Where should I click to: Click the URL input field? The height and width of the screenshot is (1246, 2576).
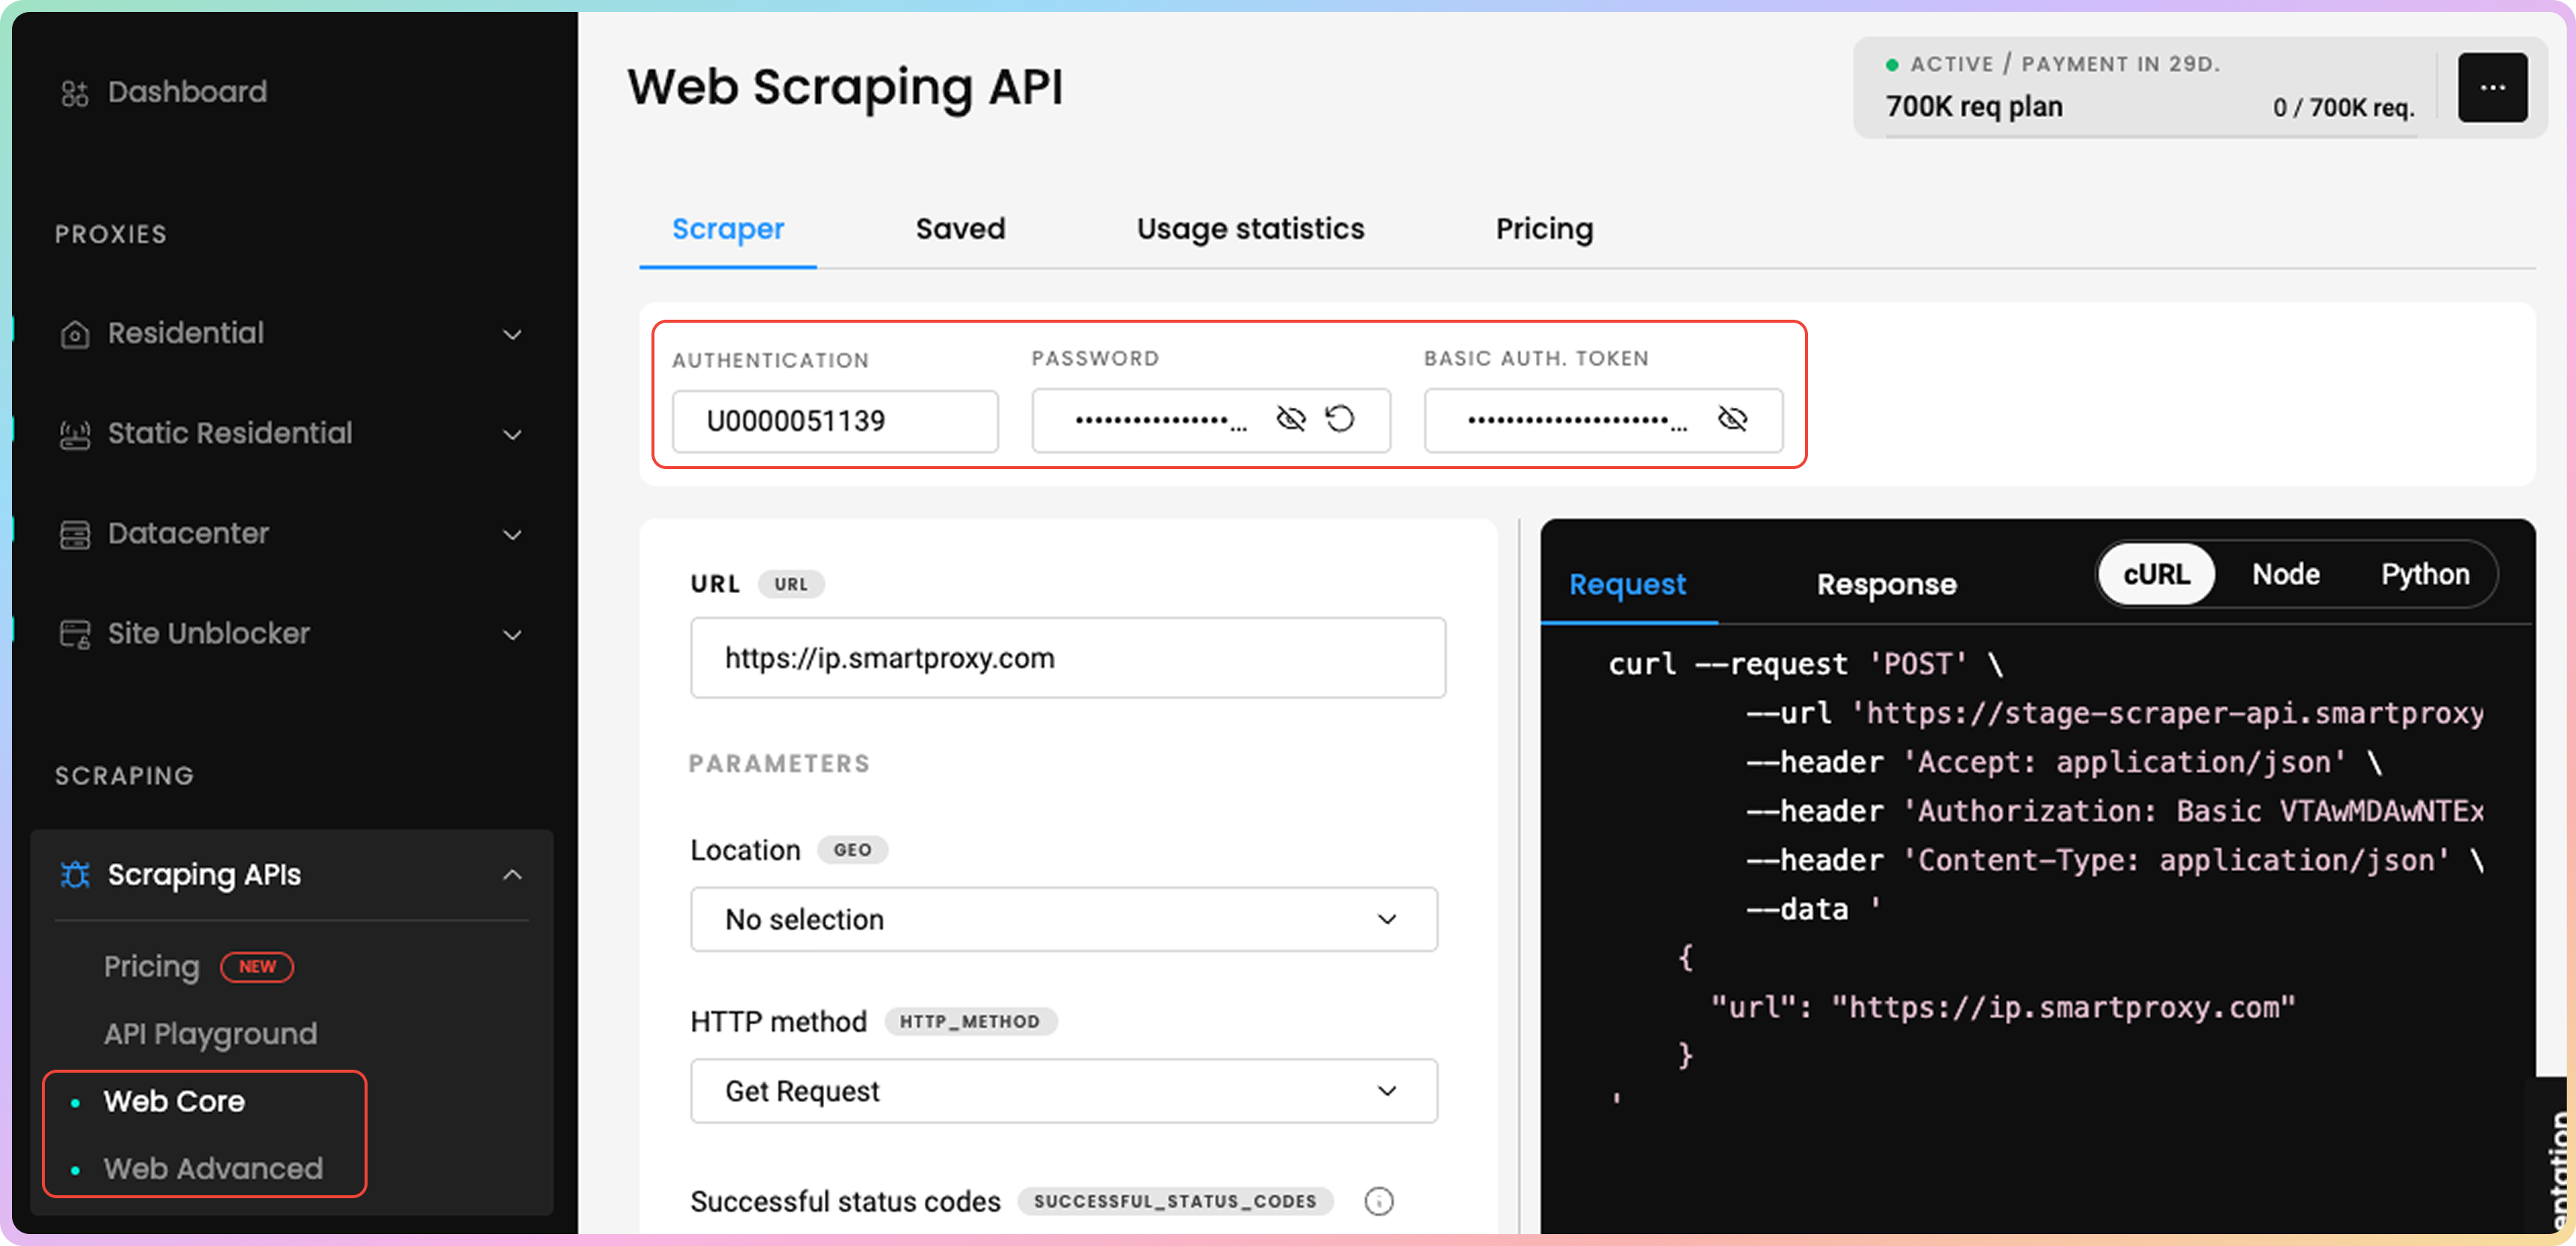[1068, 658]
